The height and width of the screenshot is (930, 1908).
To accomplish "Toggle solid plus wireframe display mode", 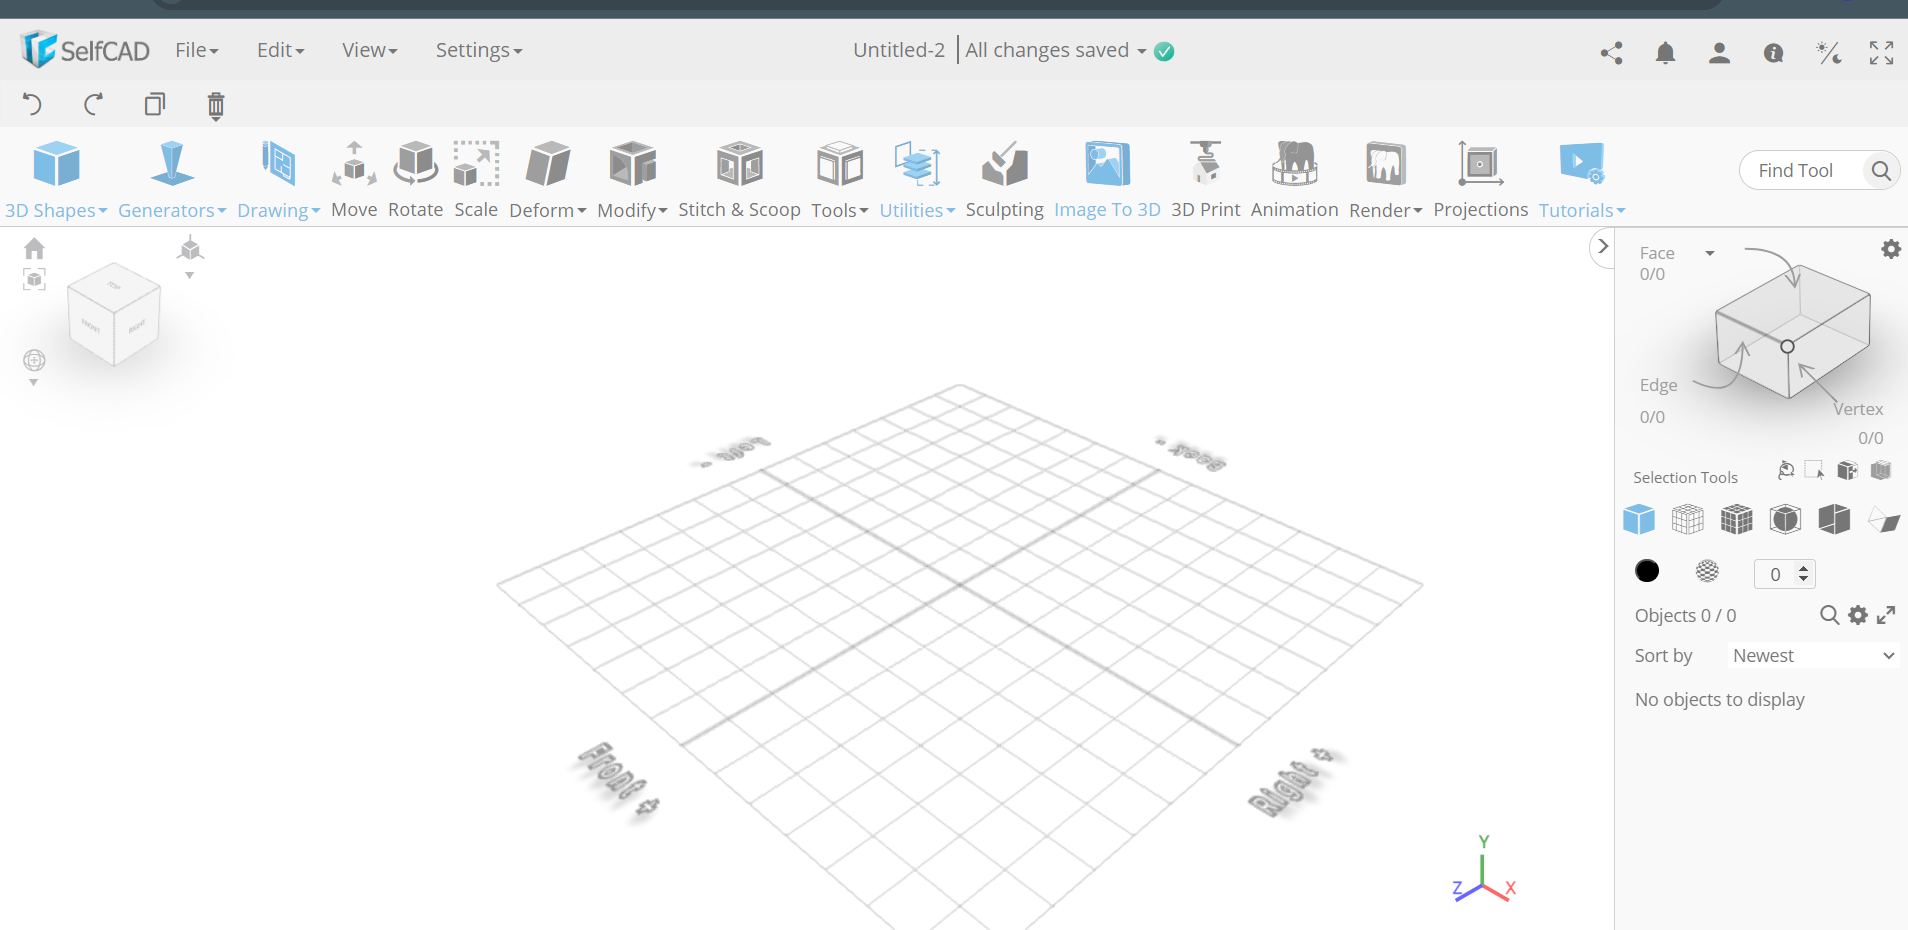I will click(x=1736, y=520).
